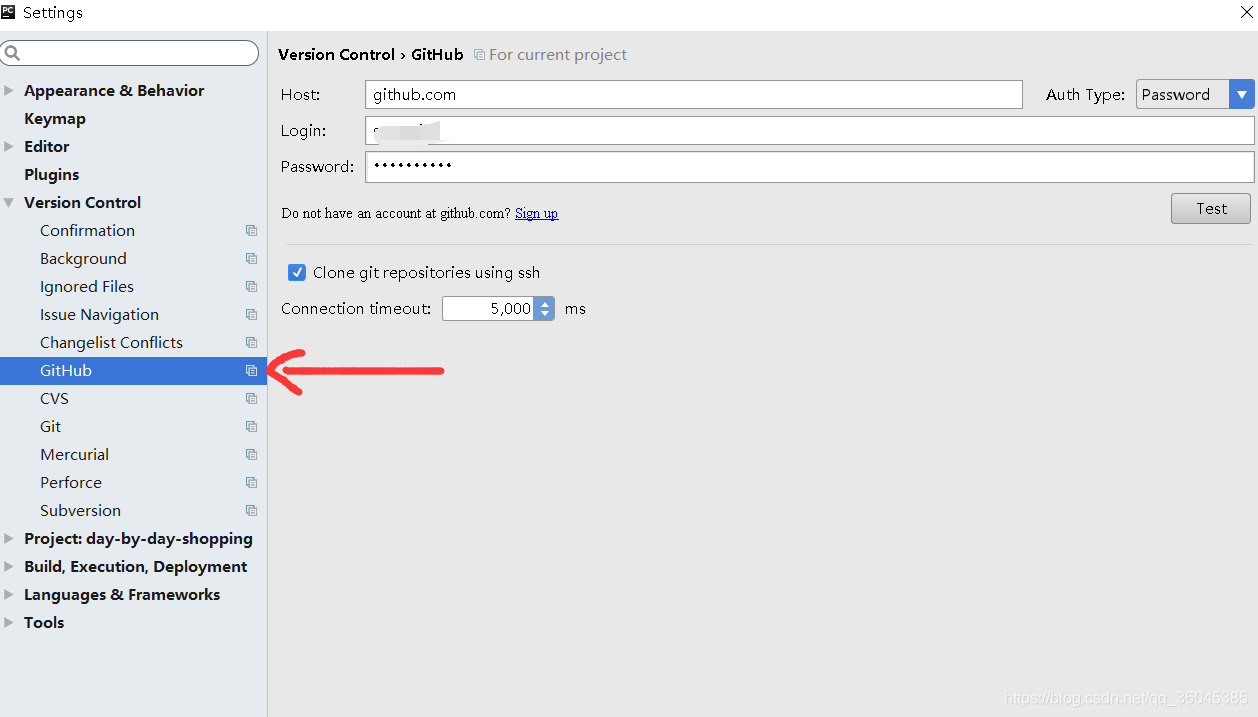This screenshot has width=1258, height=717.
Task: Click the per-project icon beside GitHub
Action: (x=251, y=370)
